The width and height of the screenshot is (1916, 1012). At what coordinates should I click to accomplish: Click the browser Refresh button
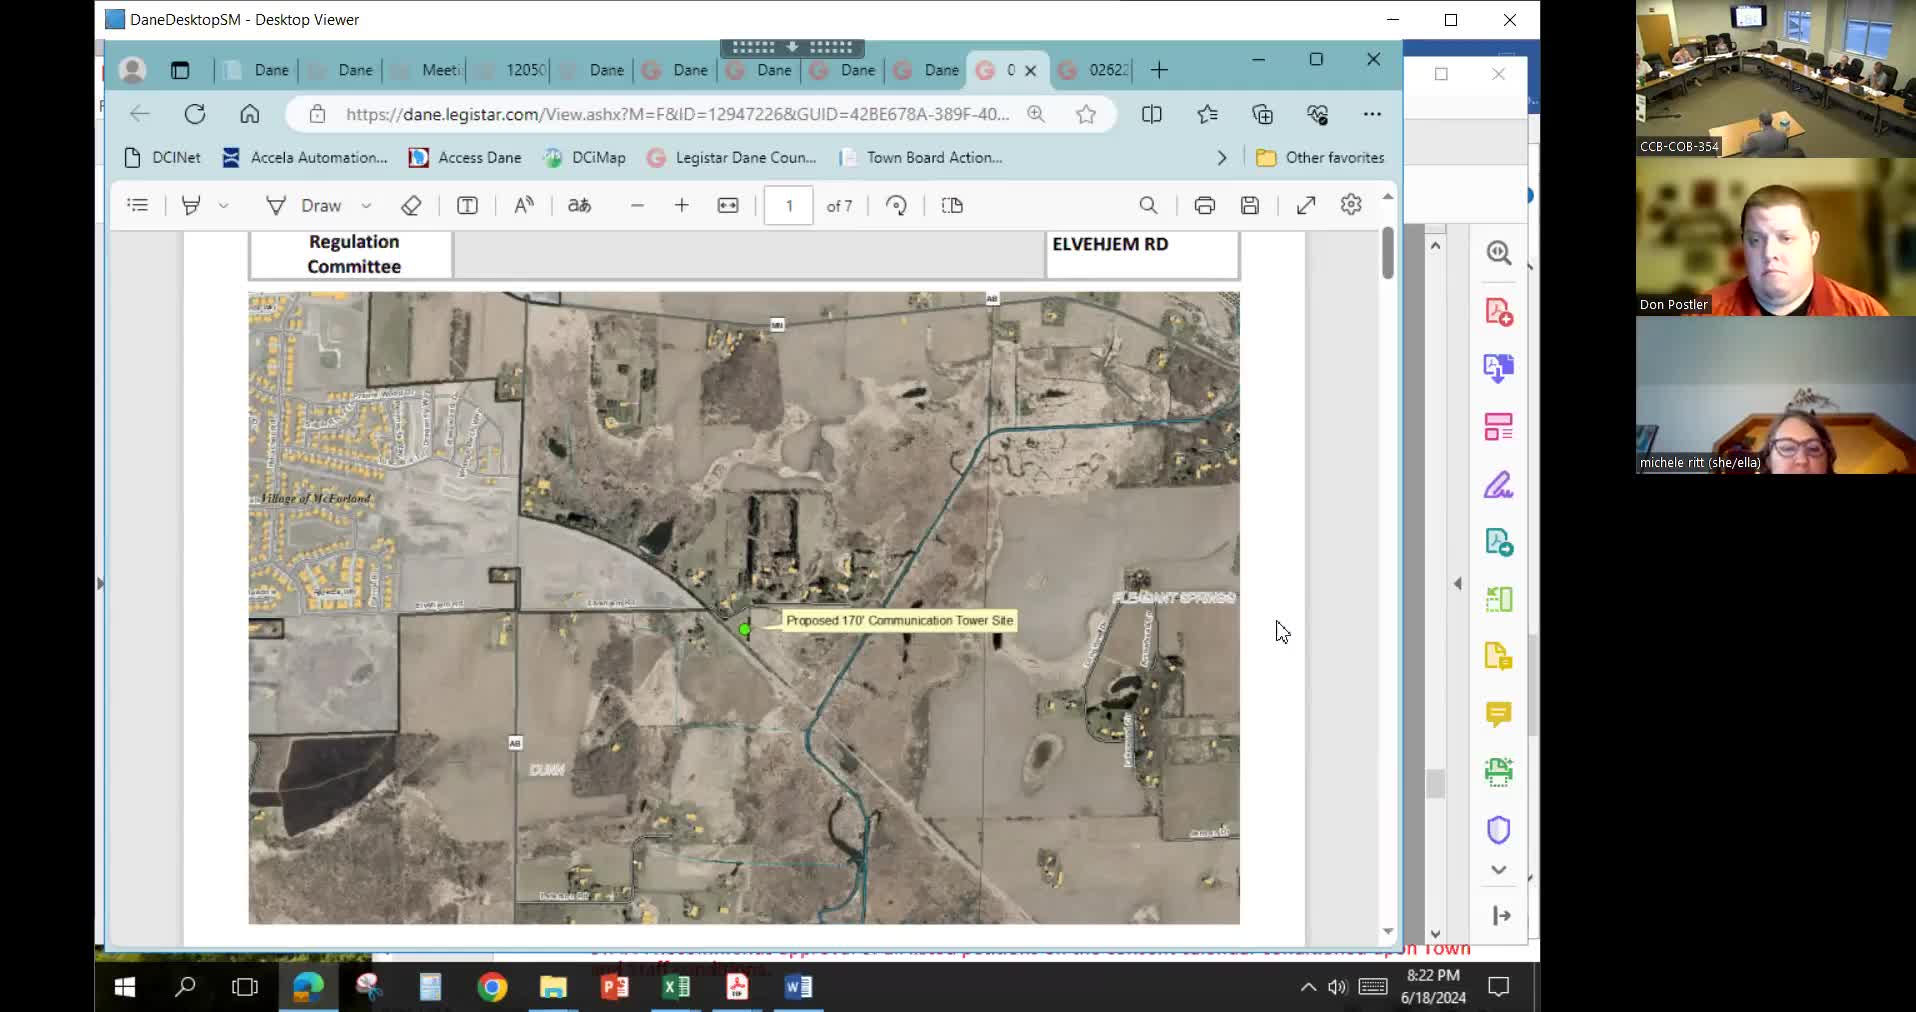pyautogui.click(x=195, y=114)
